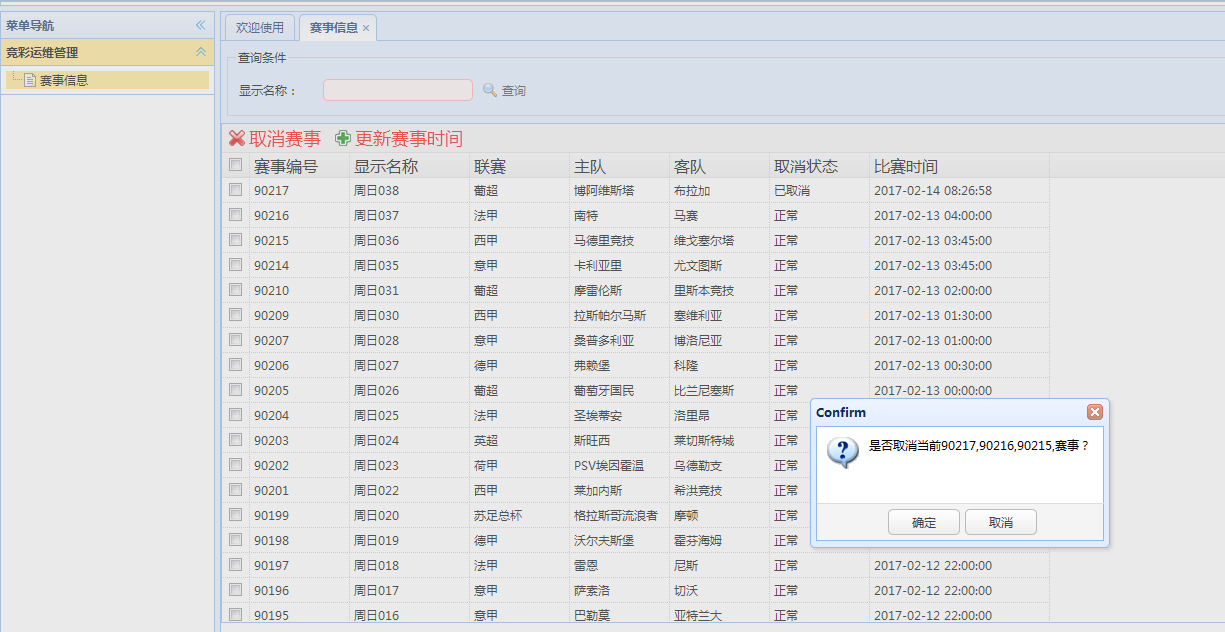
Task: Select the table row for event 90203
Action: point(500,440)
